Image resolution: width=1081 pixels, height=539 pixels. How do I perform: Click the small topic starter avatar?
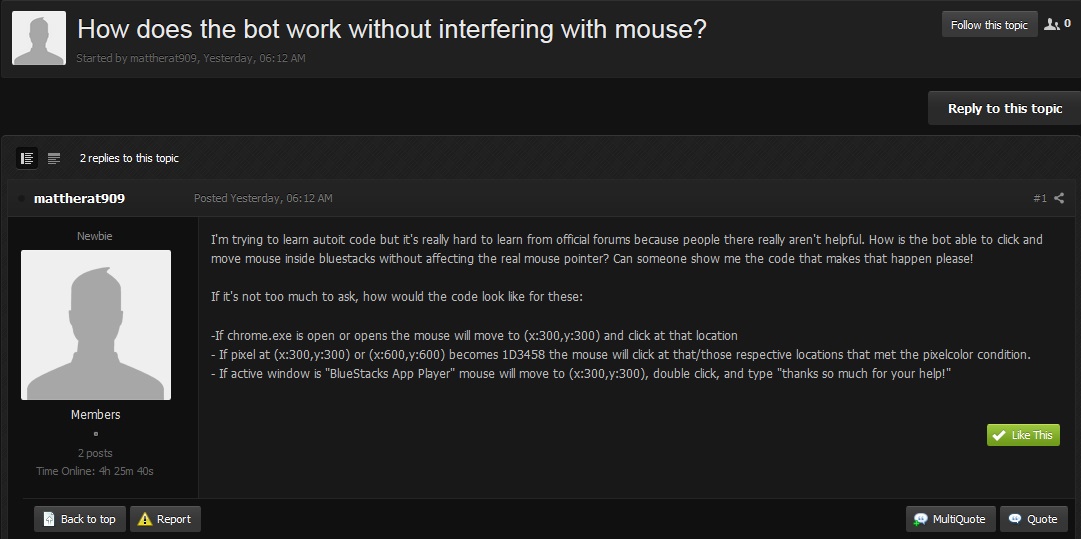[x=39, y=38]
